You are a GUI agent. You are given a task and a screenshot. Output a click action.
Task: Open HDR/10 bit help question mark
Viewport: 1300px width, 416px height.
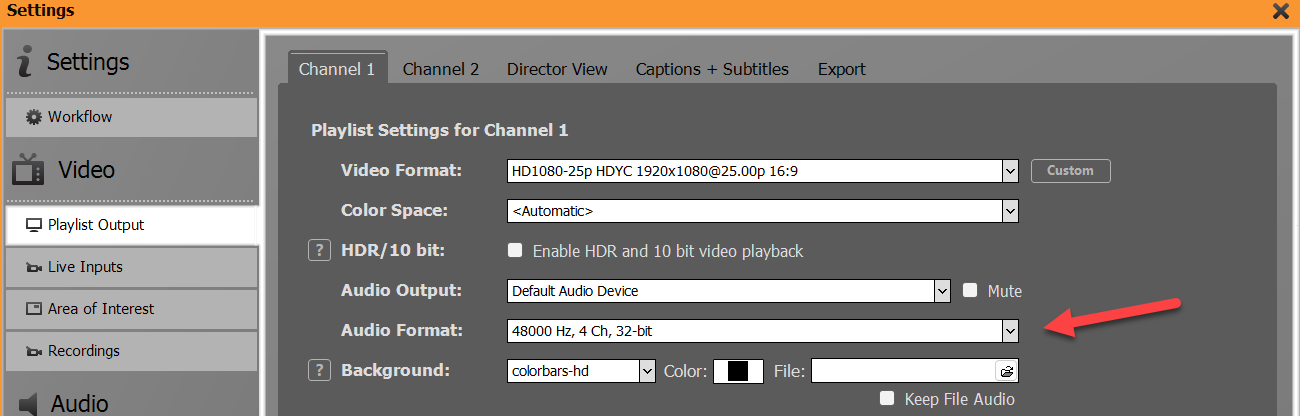(x=319, y=251)
